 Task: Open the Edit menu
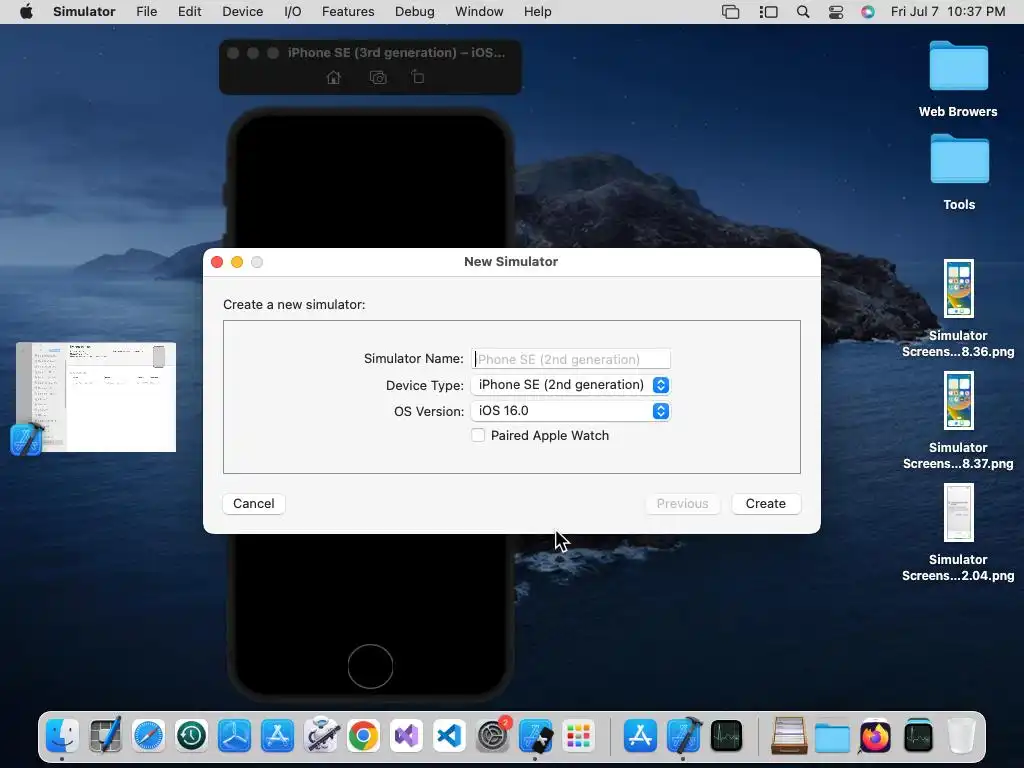[x=189, y=12]
